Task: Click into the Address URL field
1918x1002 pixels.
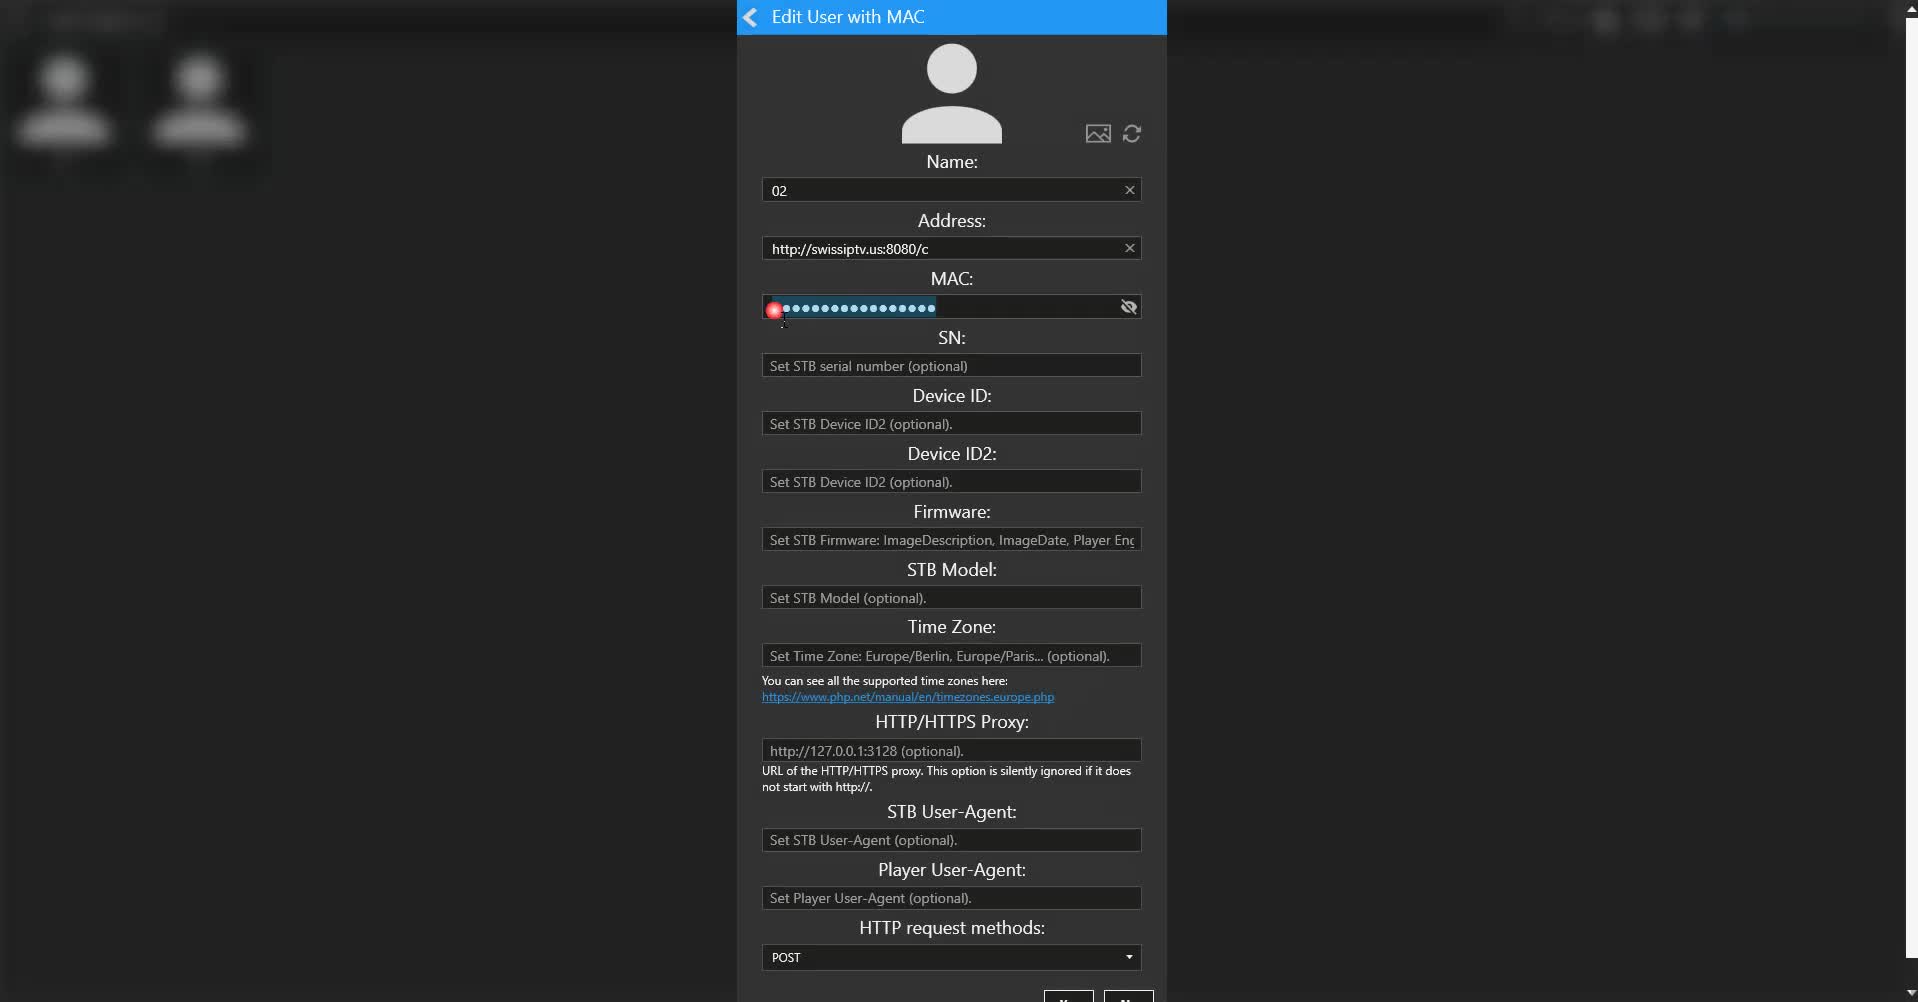Action: (x=940, y=249)
